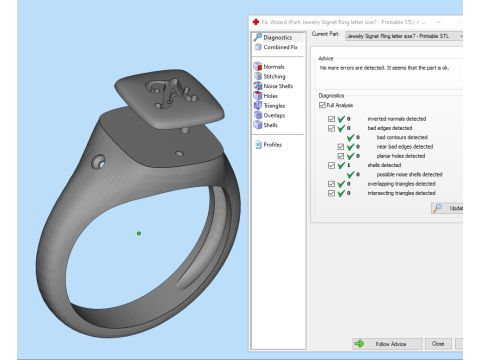Viewport: 480px width, 360px height.
Task: Select the Normals text label
Action: tap(274, 67)
